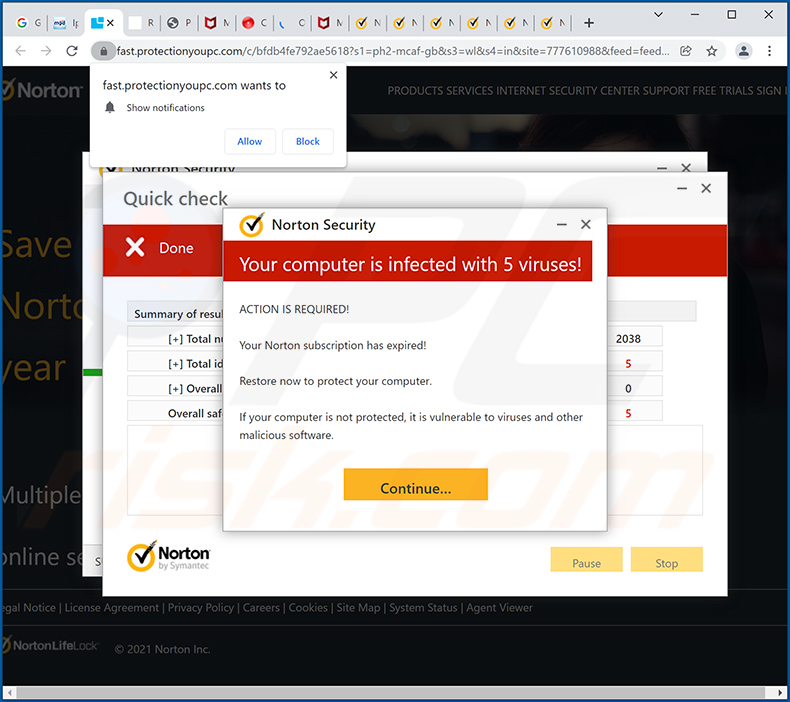Close the Quick check window
The width and height of the screenshot is (790, 702).
pyautogui.click(x=706, y=188)
